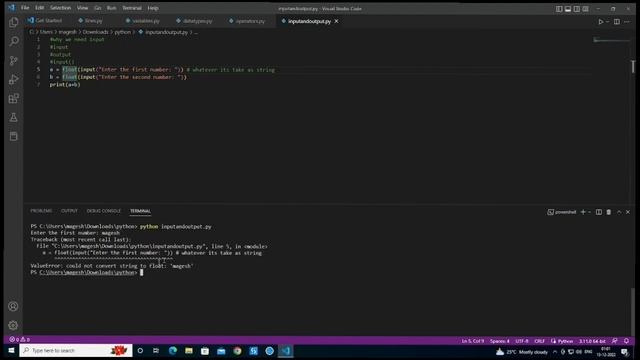Open the View menu
This screenshot has height=360, width=640.
point(82,8)
